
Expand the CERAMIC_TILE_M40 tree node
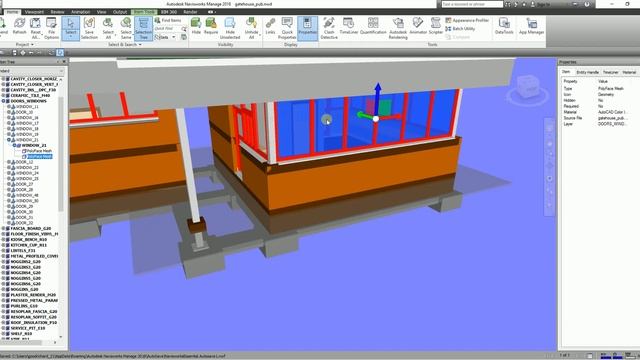3,96
